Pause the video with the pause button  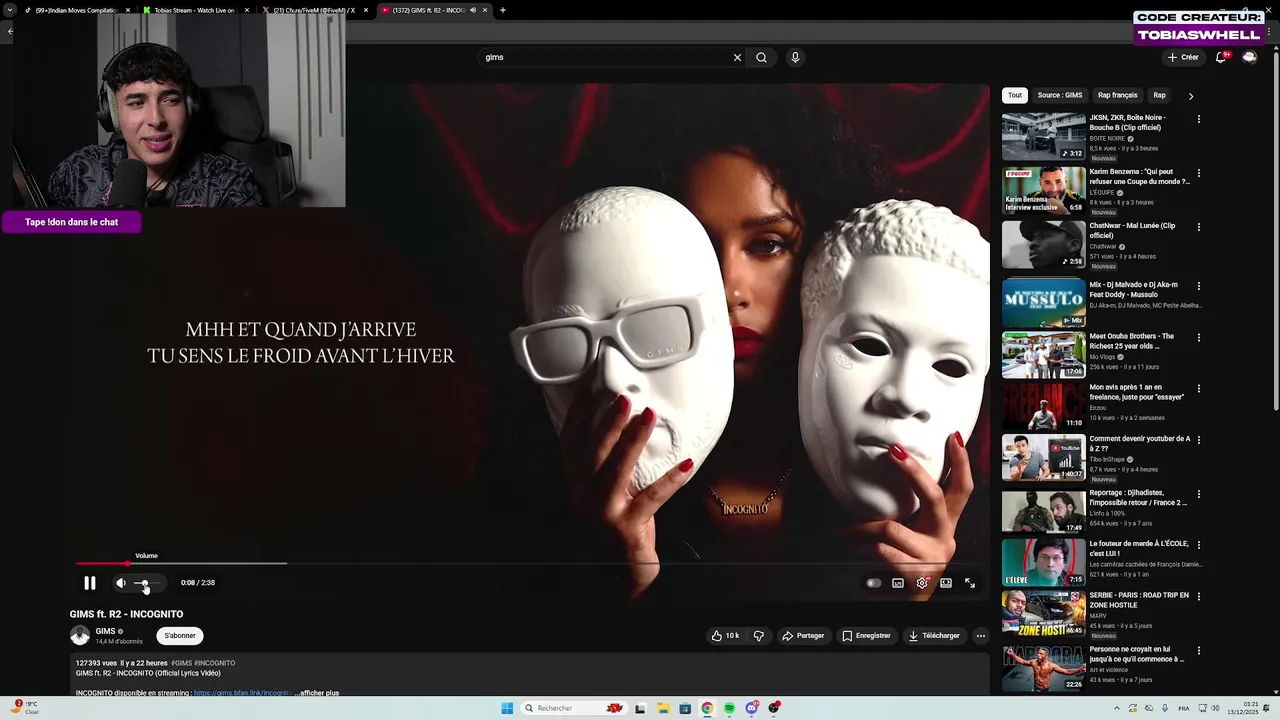pyautogui.click(x=89, y=583)
